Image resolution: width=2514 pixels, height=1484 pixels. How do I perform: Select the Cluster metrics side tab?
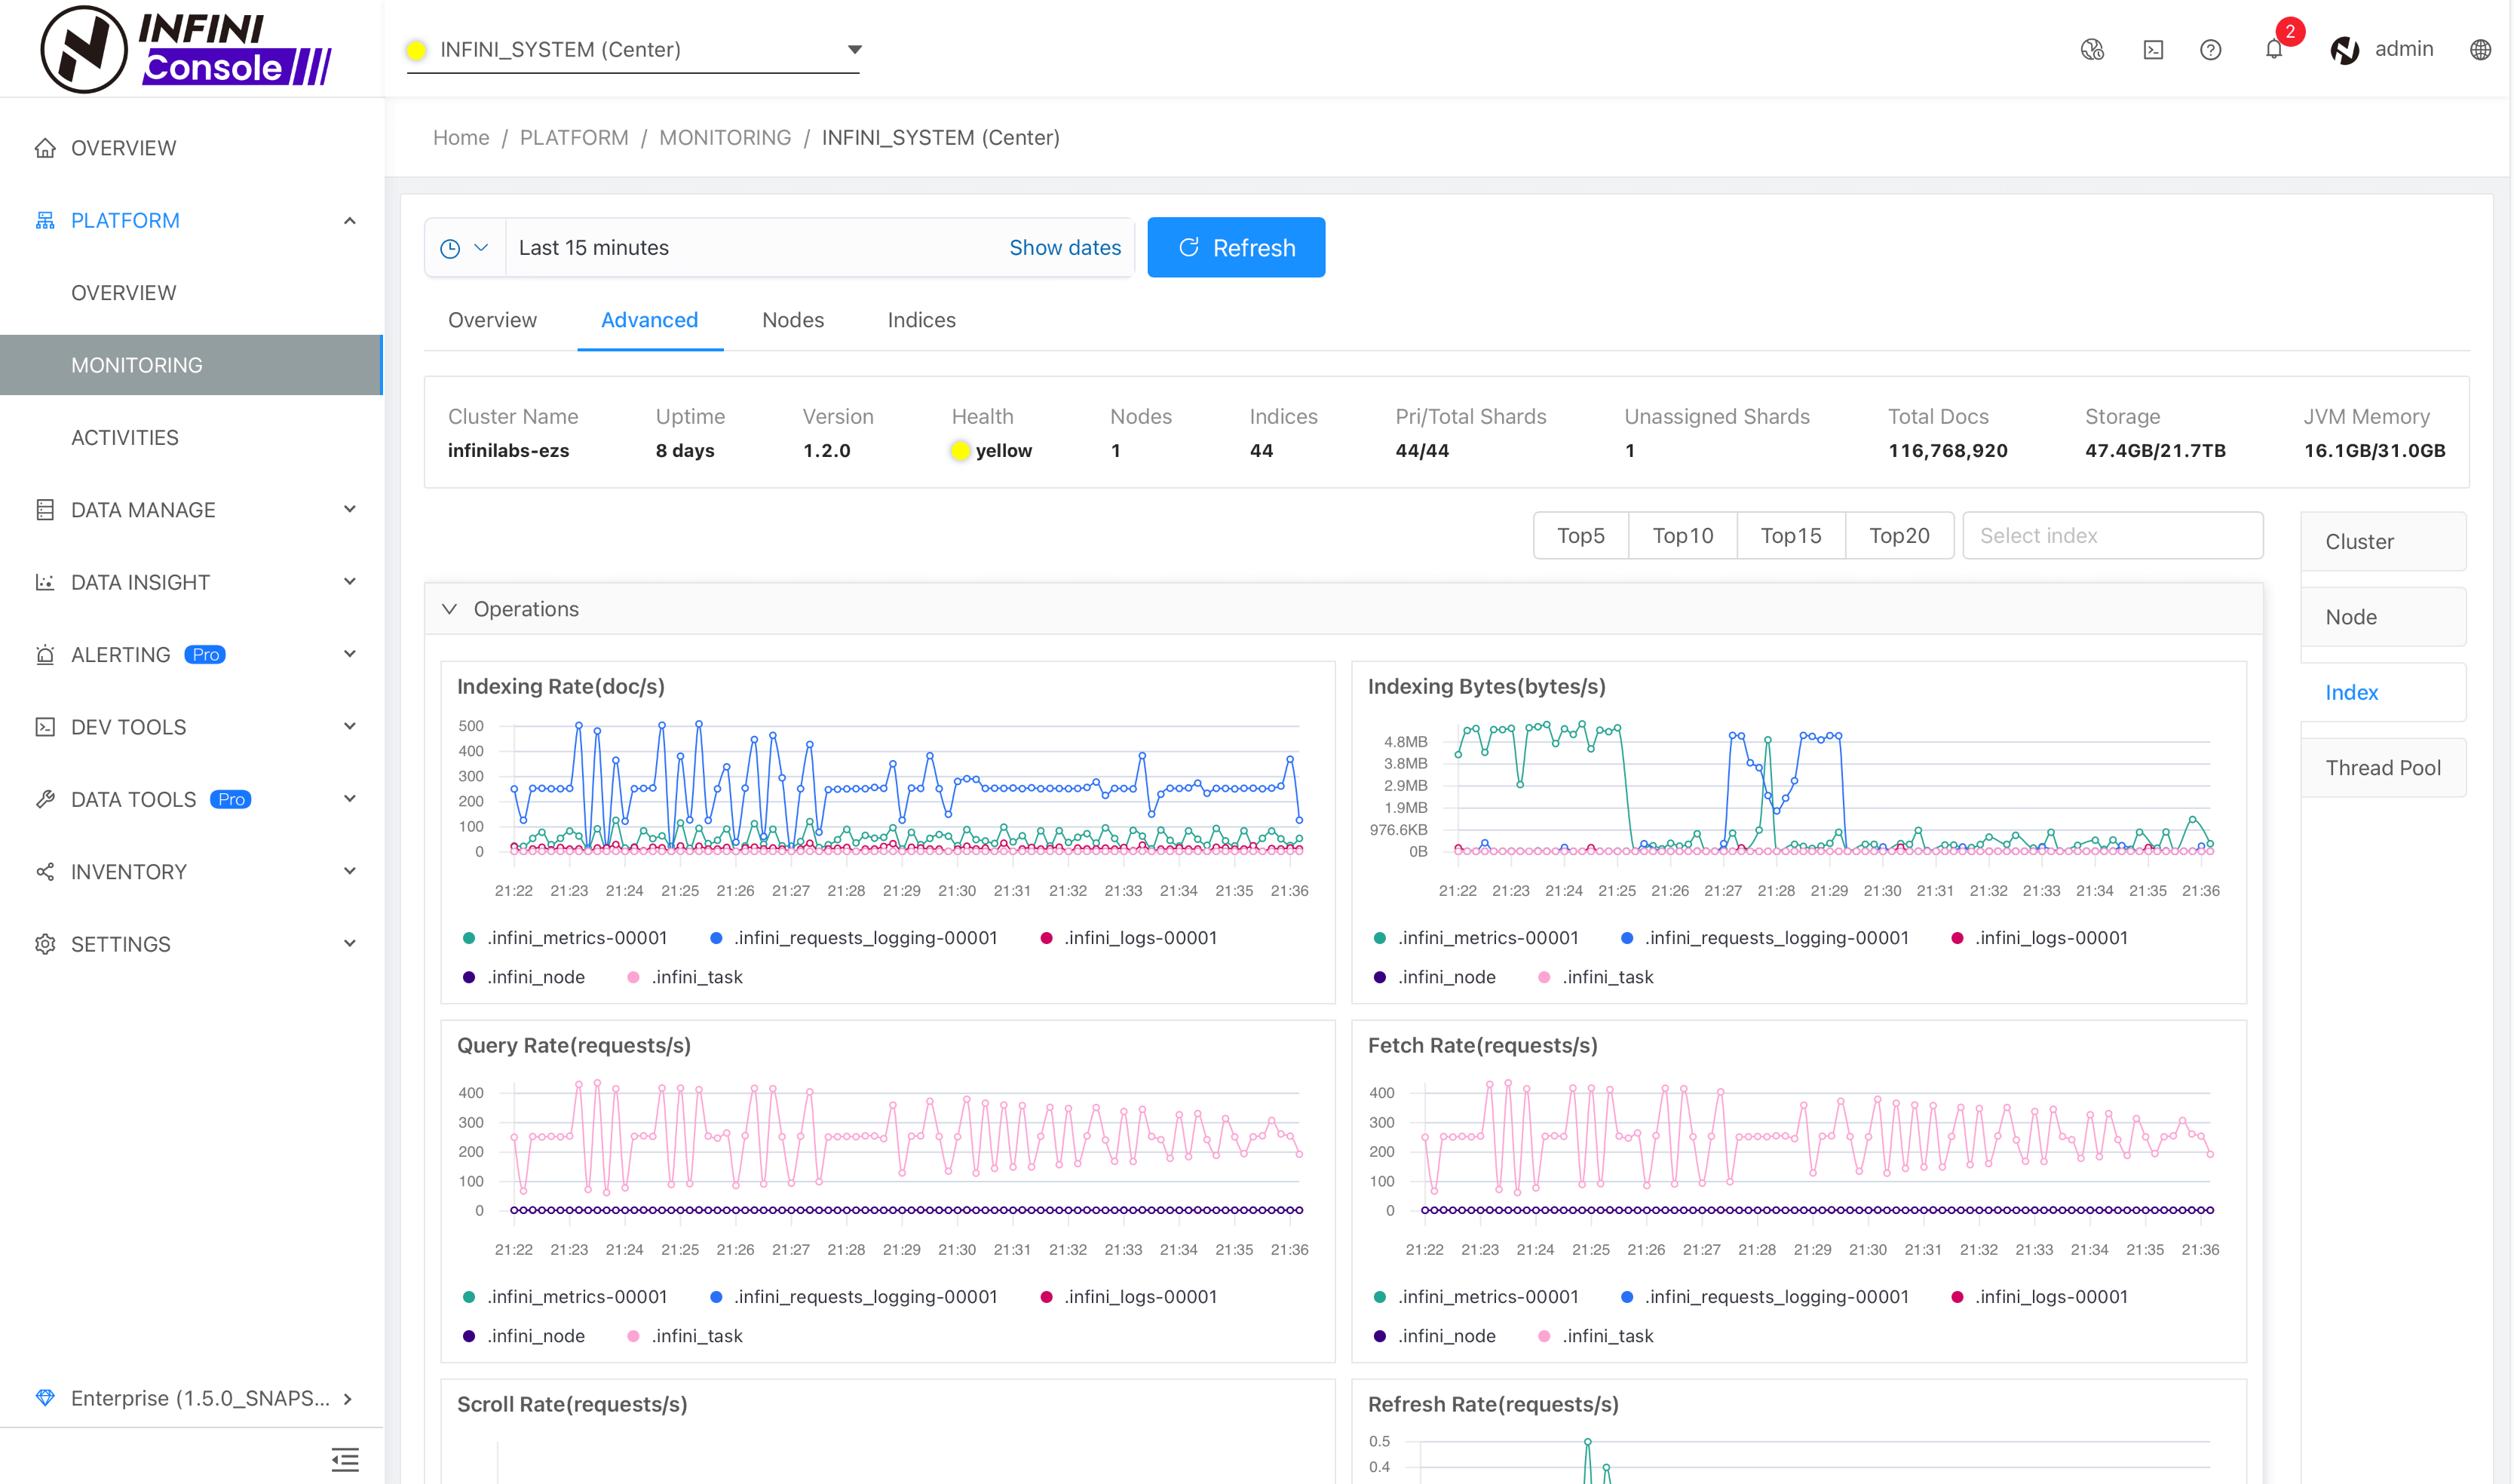tap(2383, 542)
